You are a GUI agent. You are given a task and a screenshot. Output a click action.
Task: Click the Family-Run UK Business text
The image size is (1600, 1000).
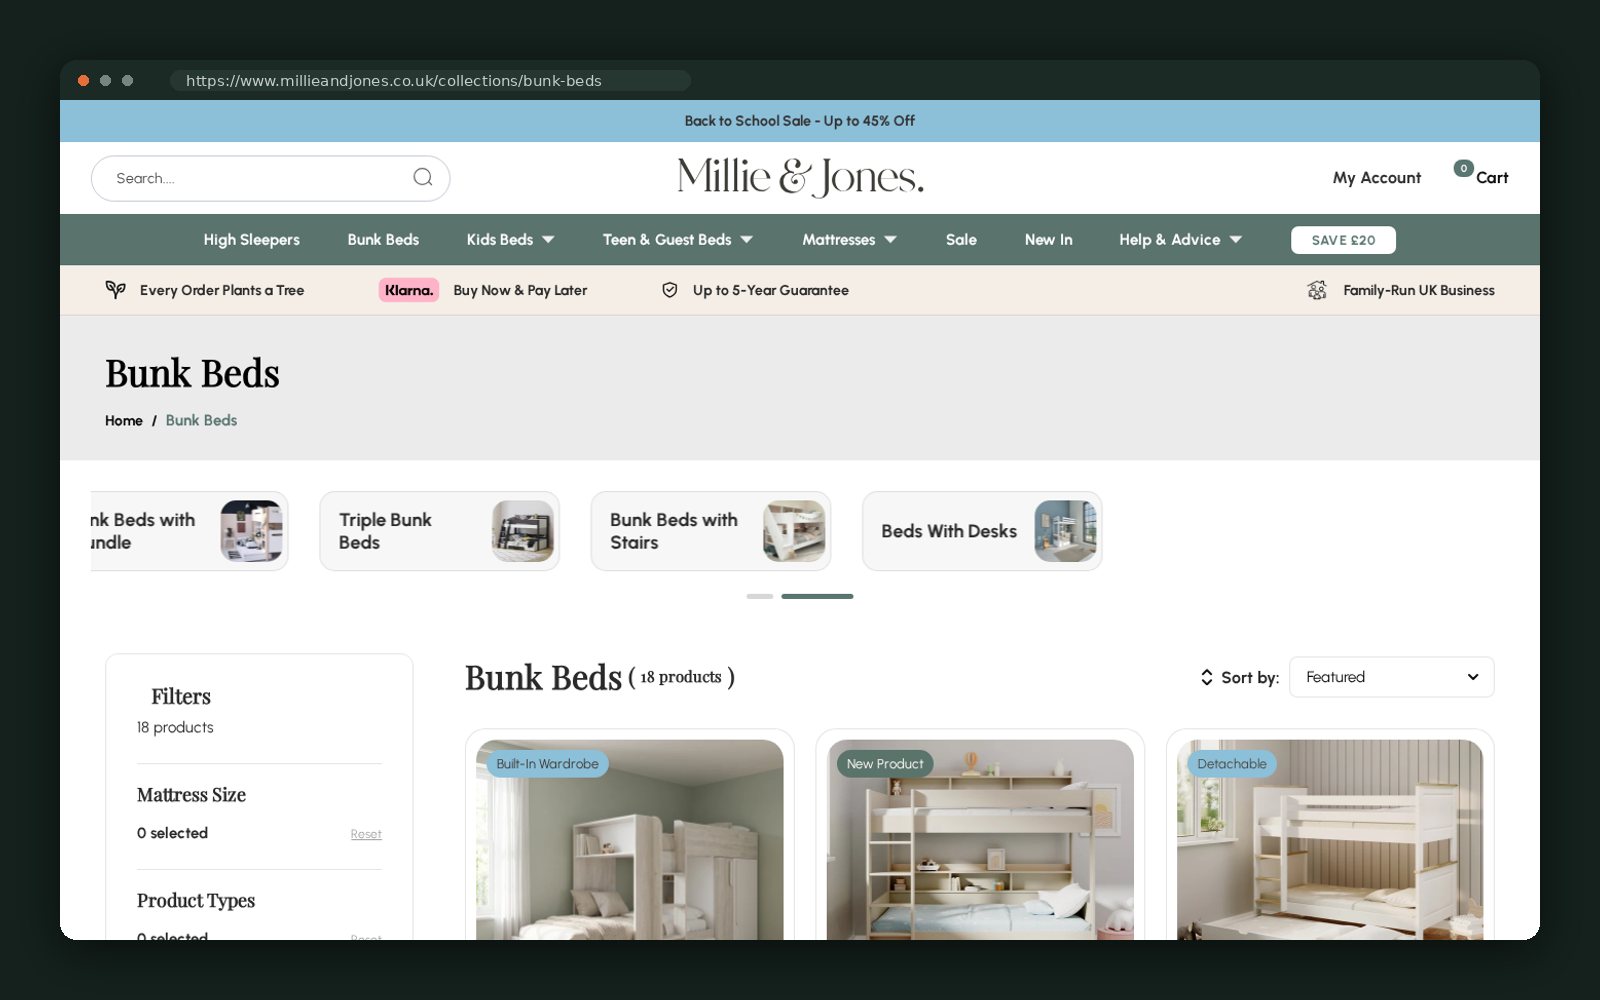coord(1419,290)
